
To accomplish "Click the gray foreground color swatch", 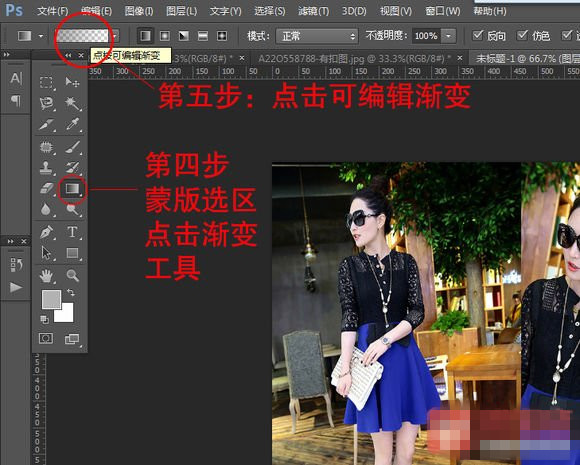I will click(x=51, y=299).
